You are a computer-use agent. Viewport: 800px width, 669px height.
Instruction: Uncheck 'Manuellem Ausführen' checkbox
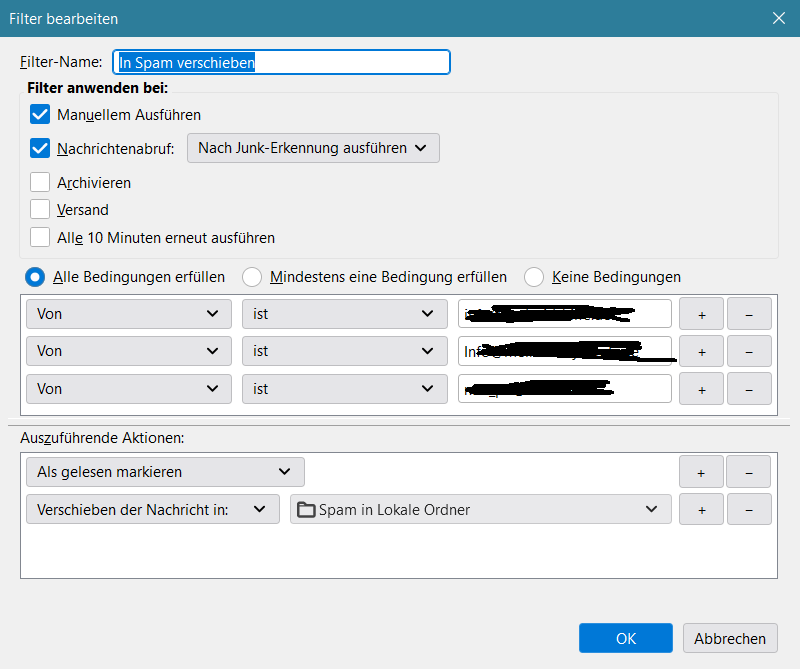tap(40, 114)
